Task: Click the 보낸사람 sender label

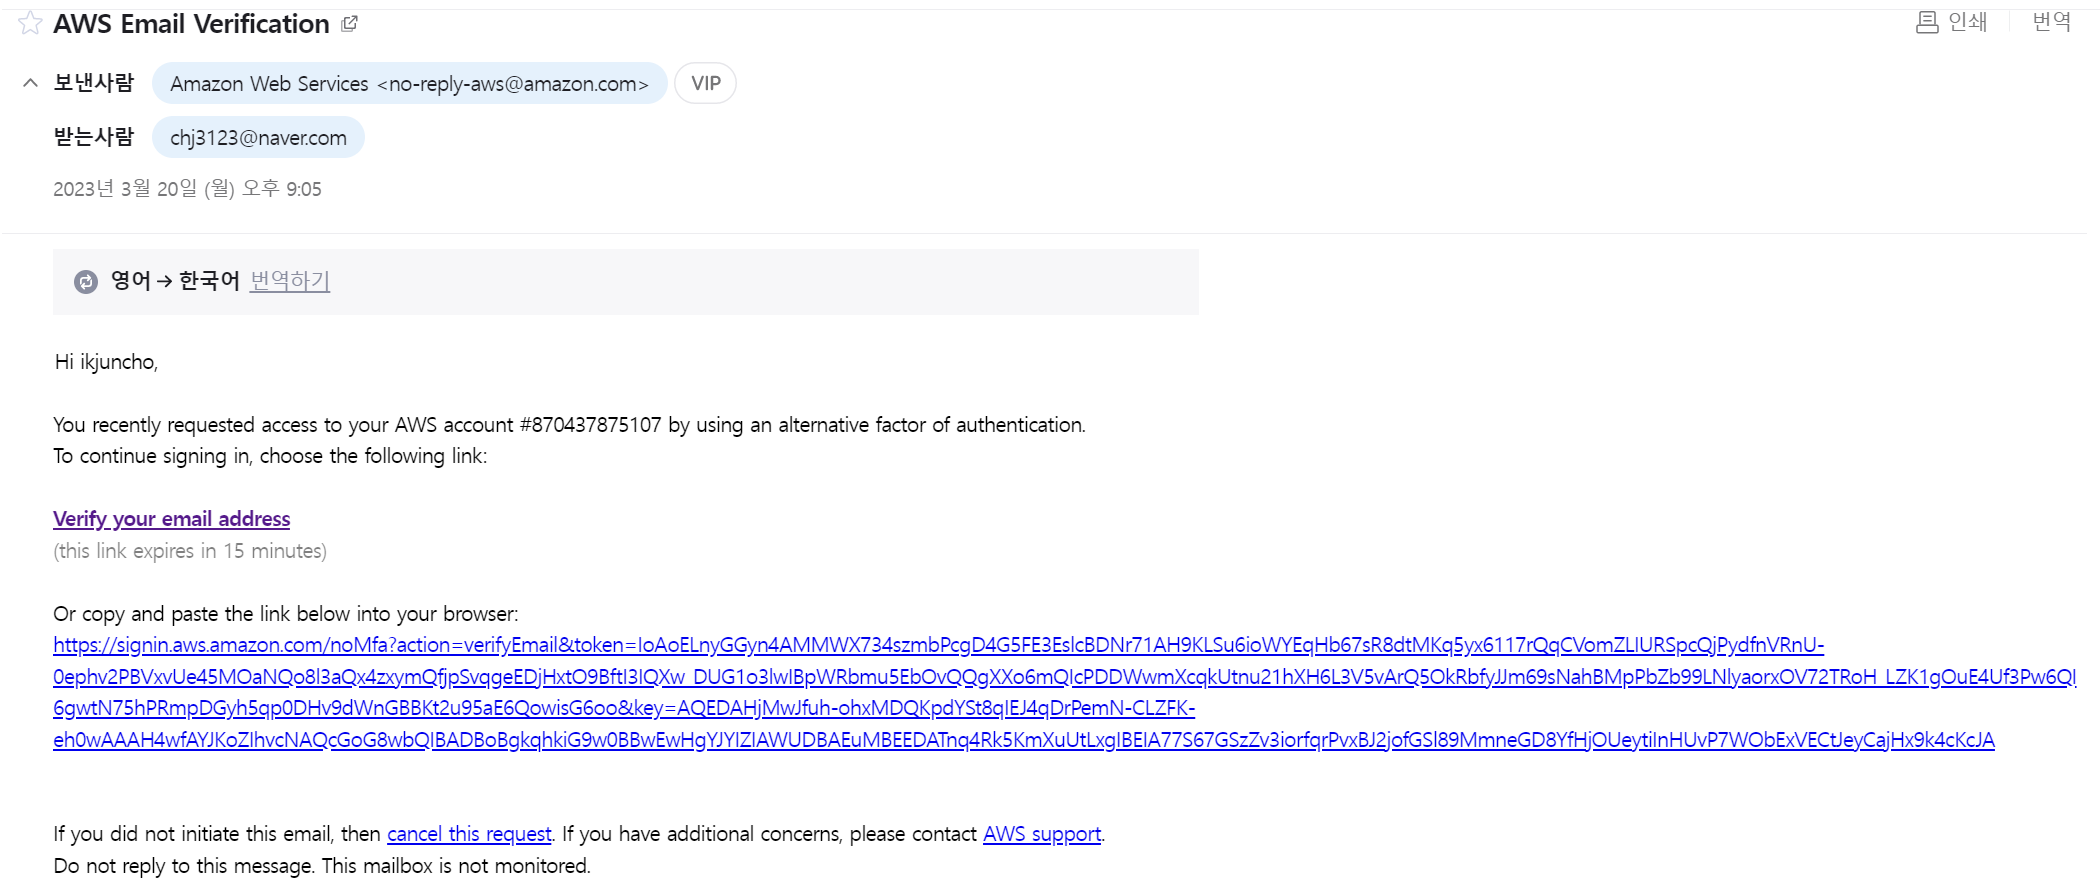Action: [x=93, y=83]
